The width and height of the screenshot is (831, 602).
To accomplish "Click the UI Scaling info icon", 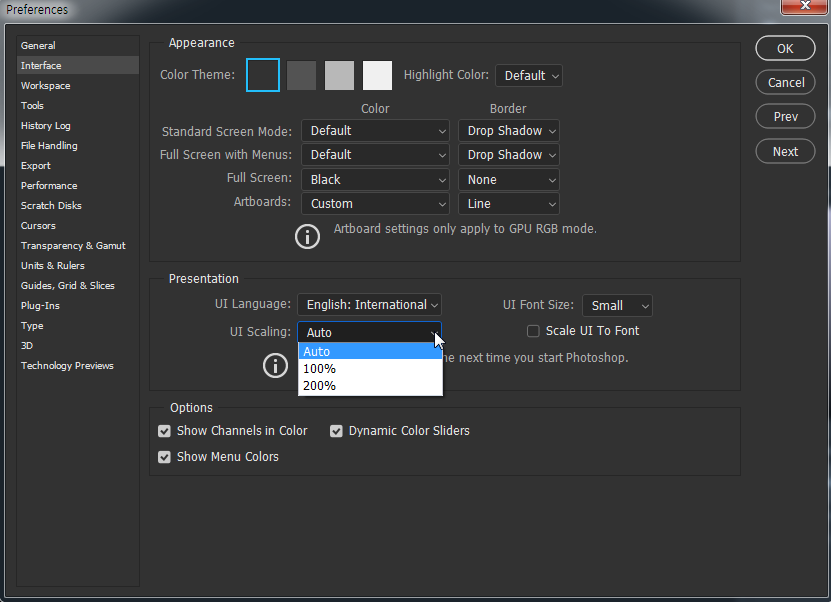I will [276, 366].
